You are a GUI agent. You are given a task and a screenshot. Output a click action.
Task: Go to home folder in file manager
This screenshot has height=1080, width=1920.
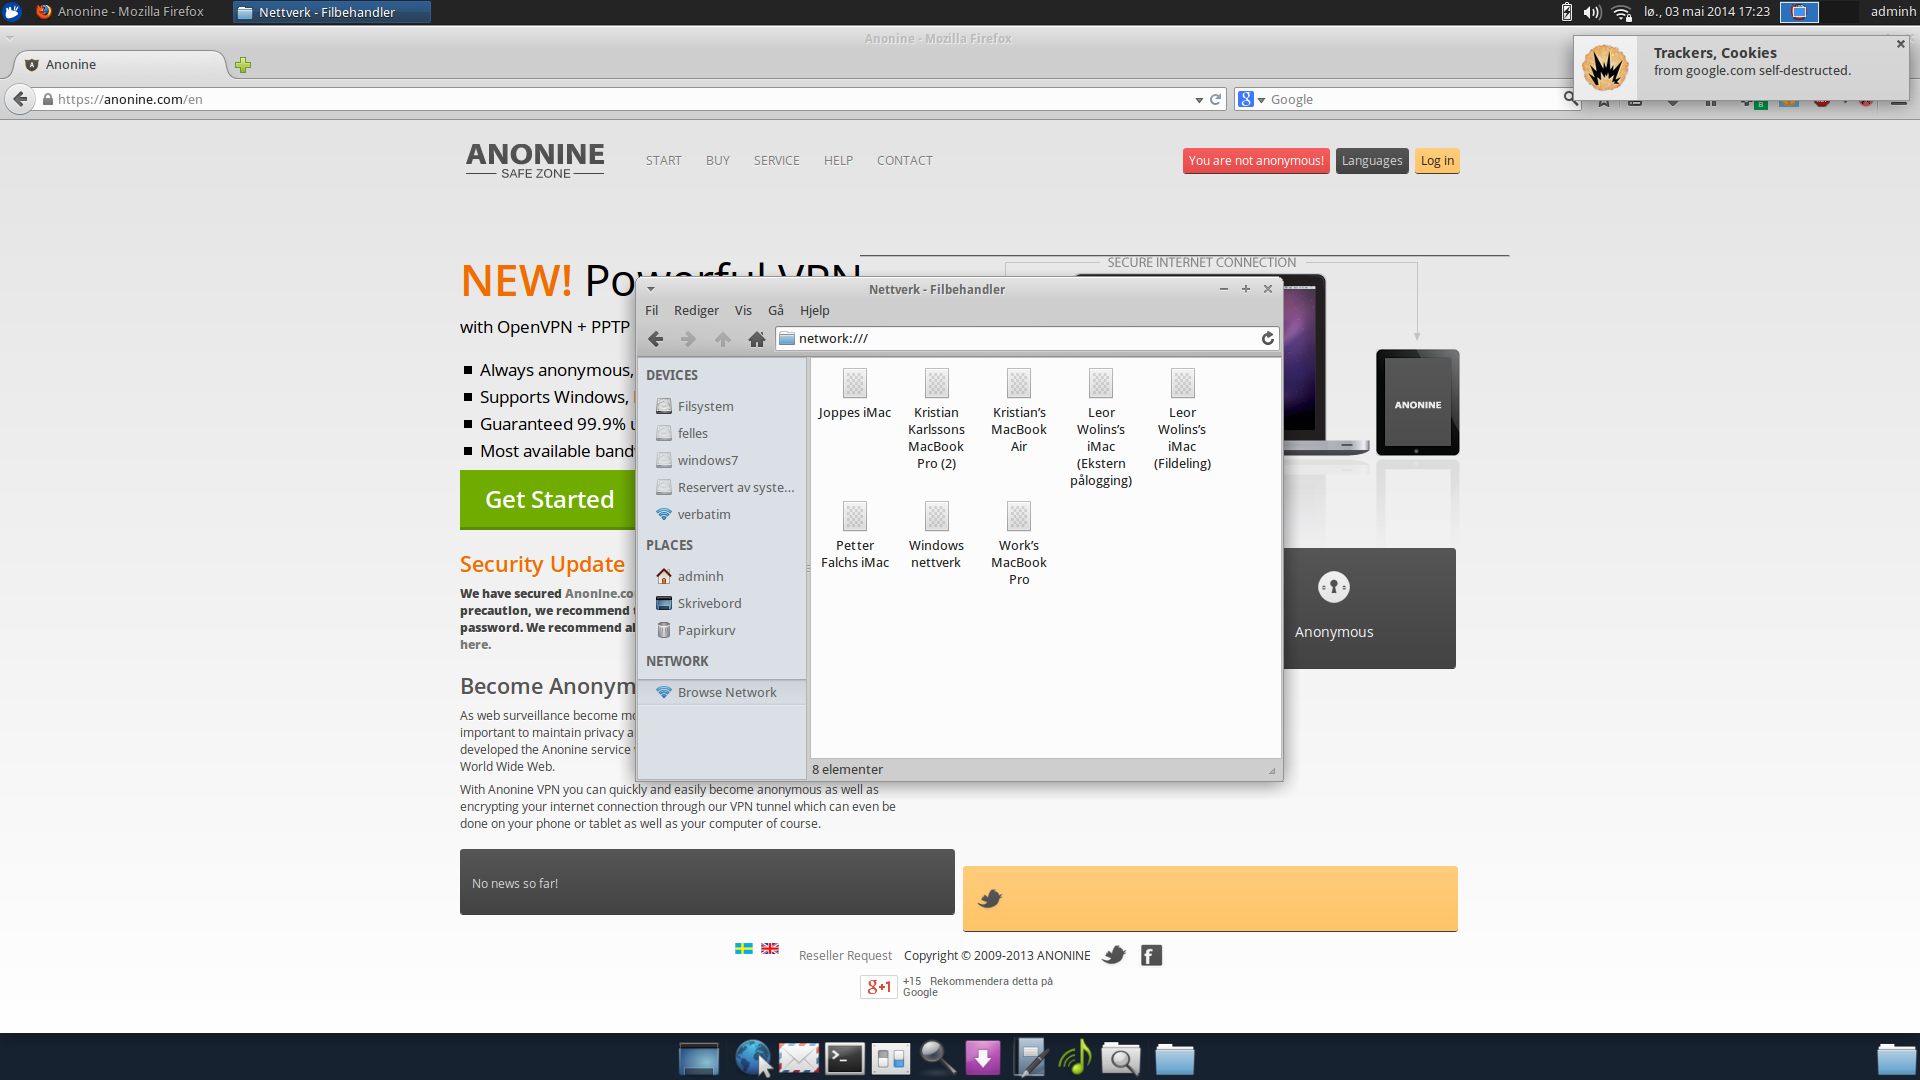(x=757, y=339)
